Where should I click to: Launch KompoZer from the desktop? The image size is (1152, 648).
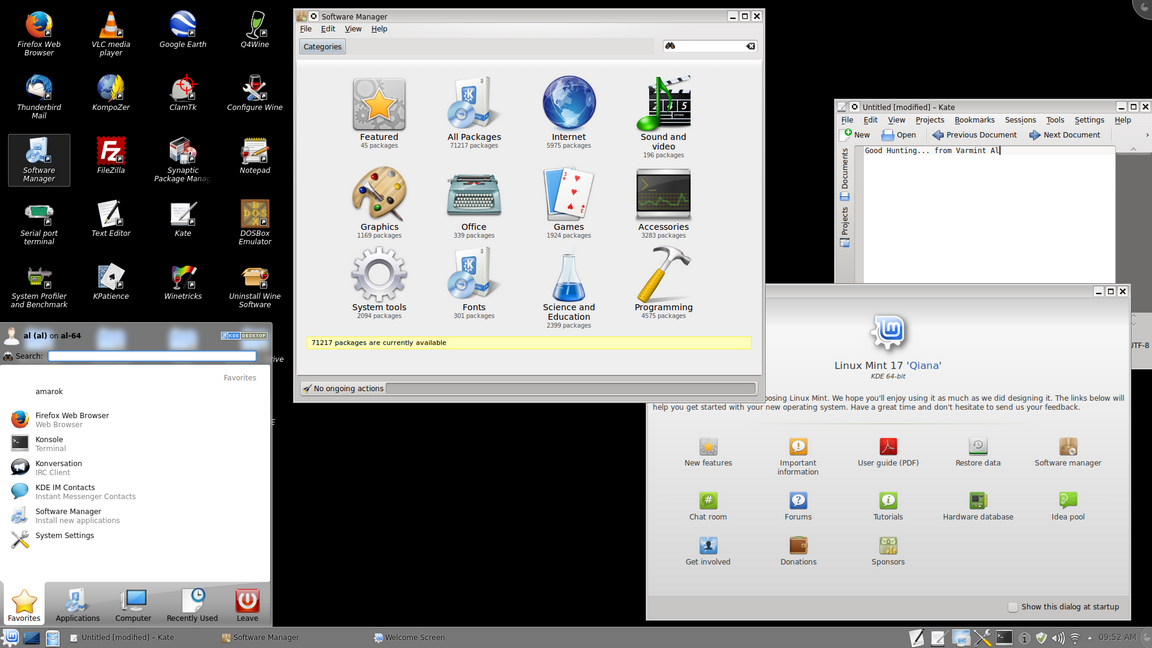[111, 93]
